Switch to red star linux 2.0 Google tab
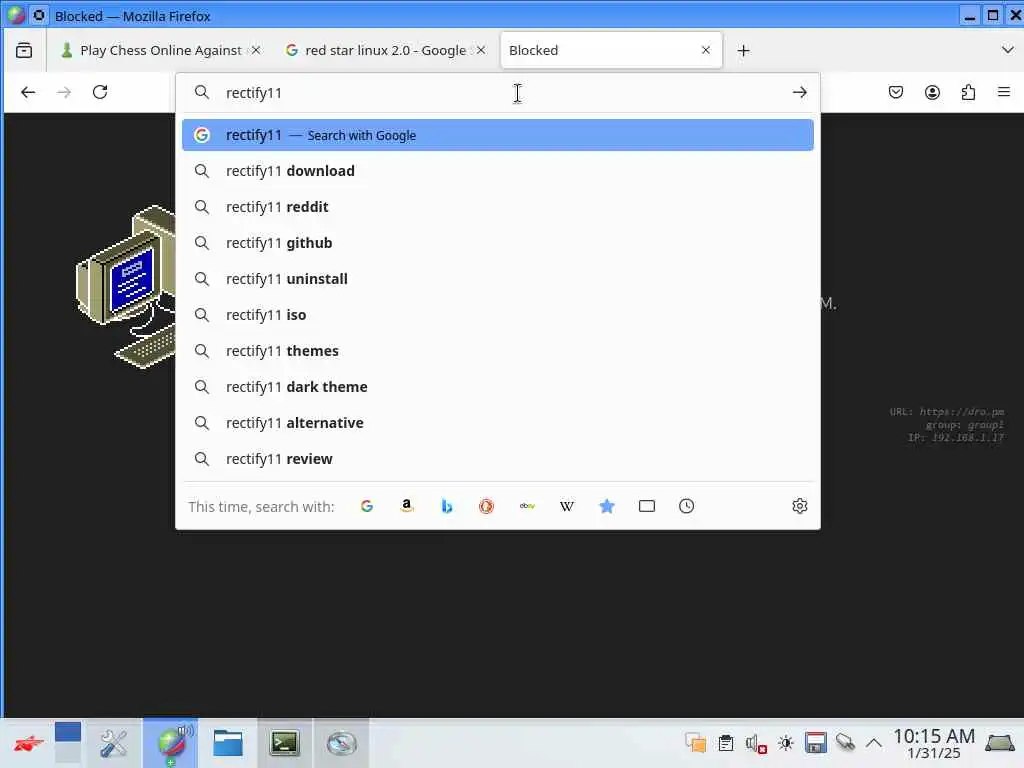 (385, 50)
